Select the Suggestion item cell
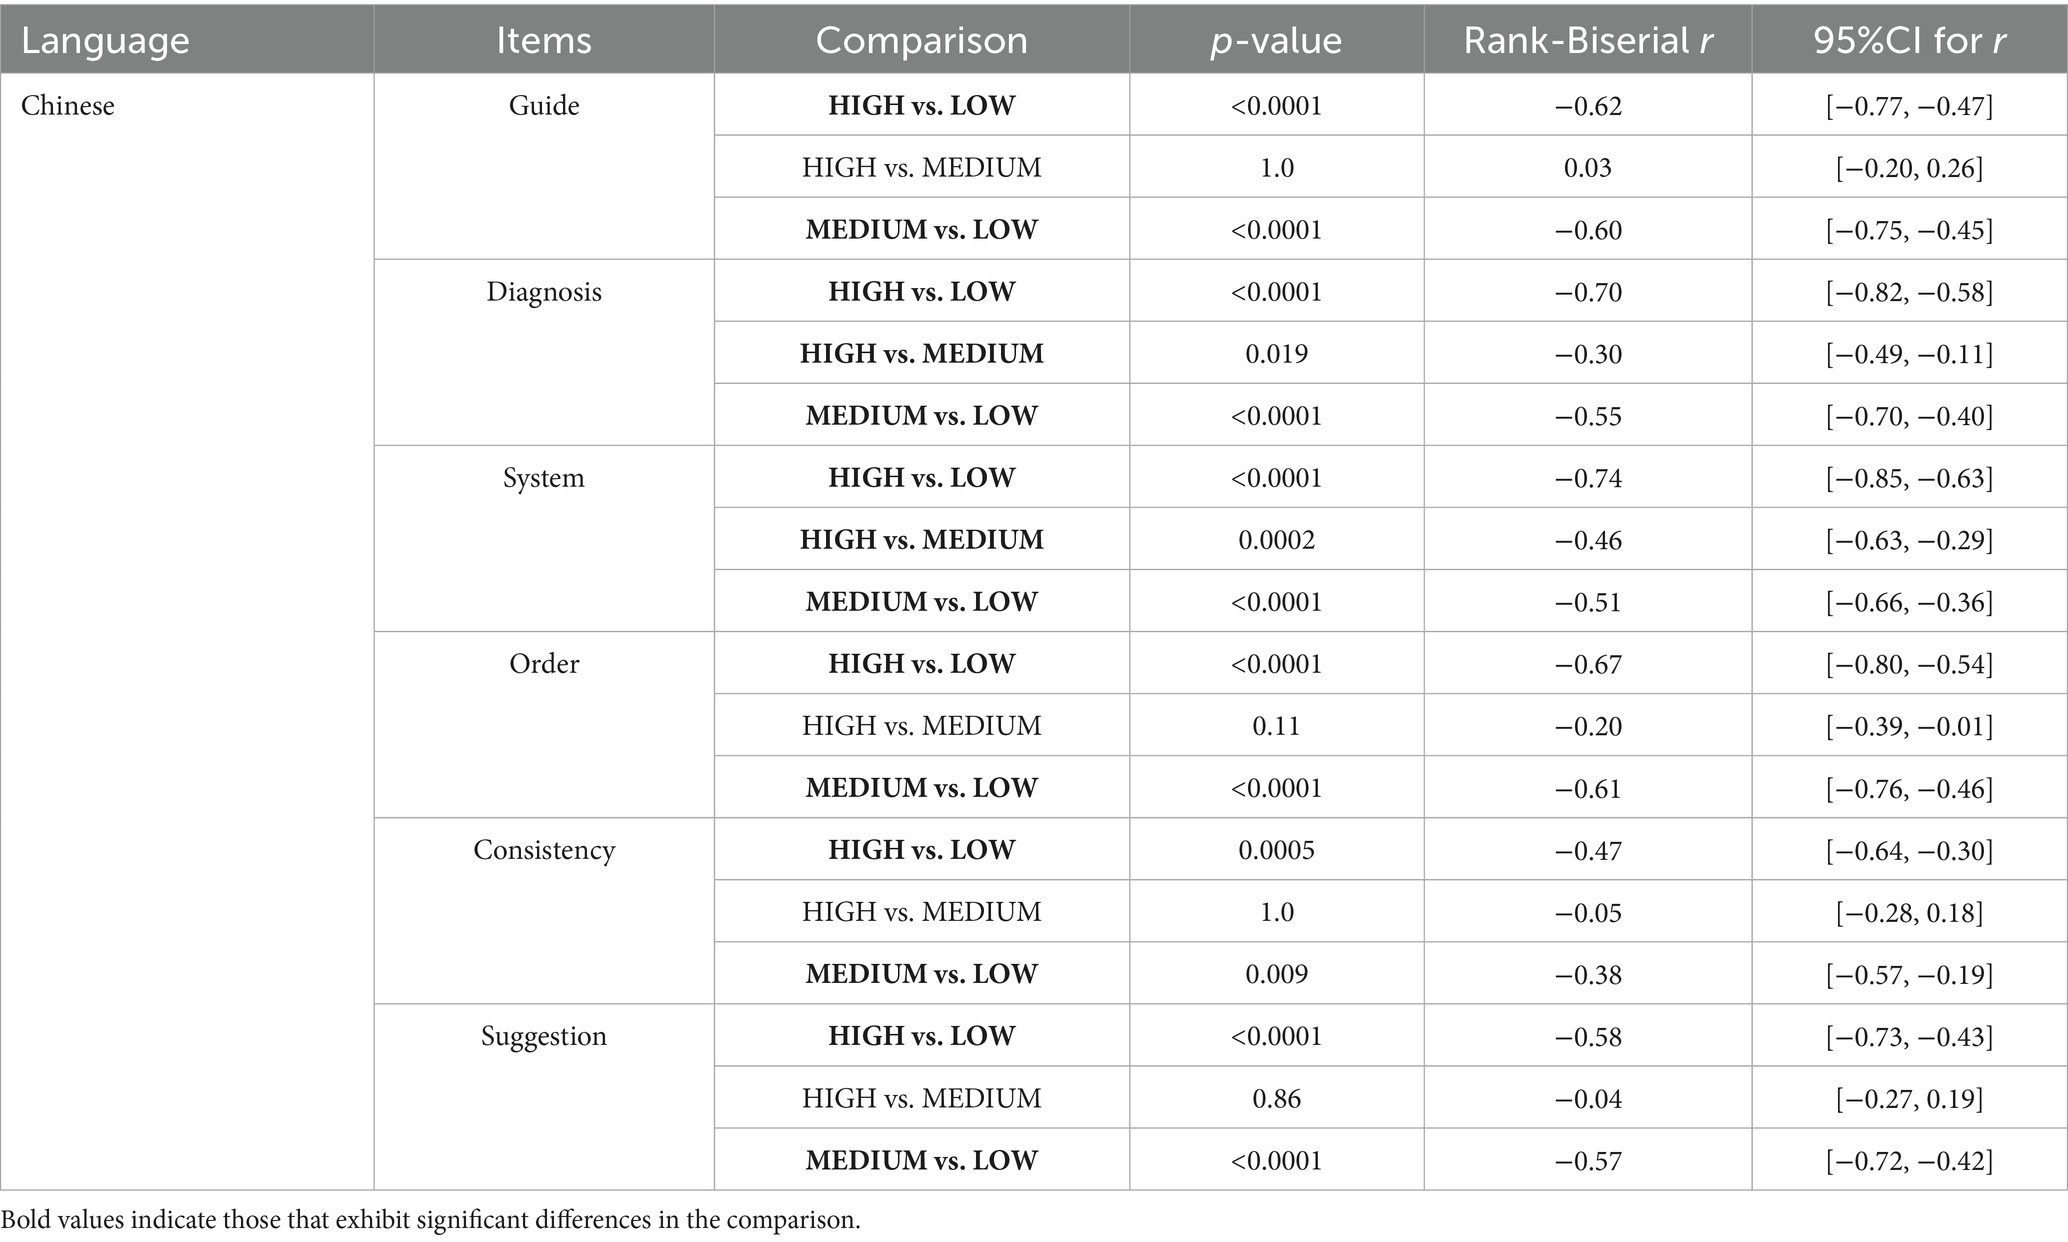 coord(544,1036)
